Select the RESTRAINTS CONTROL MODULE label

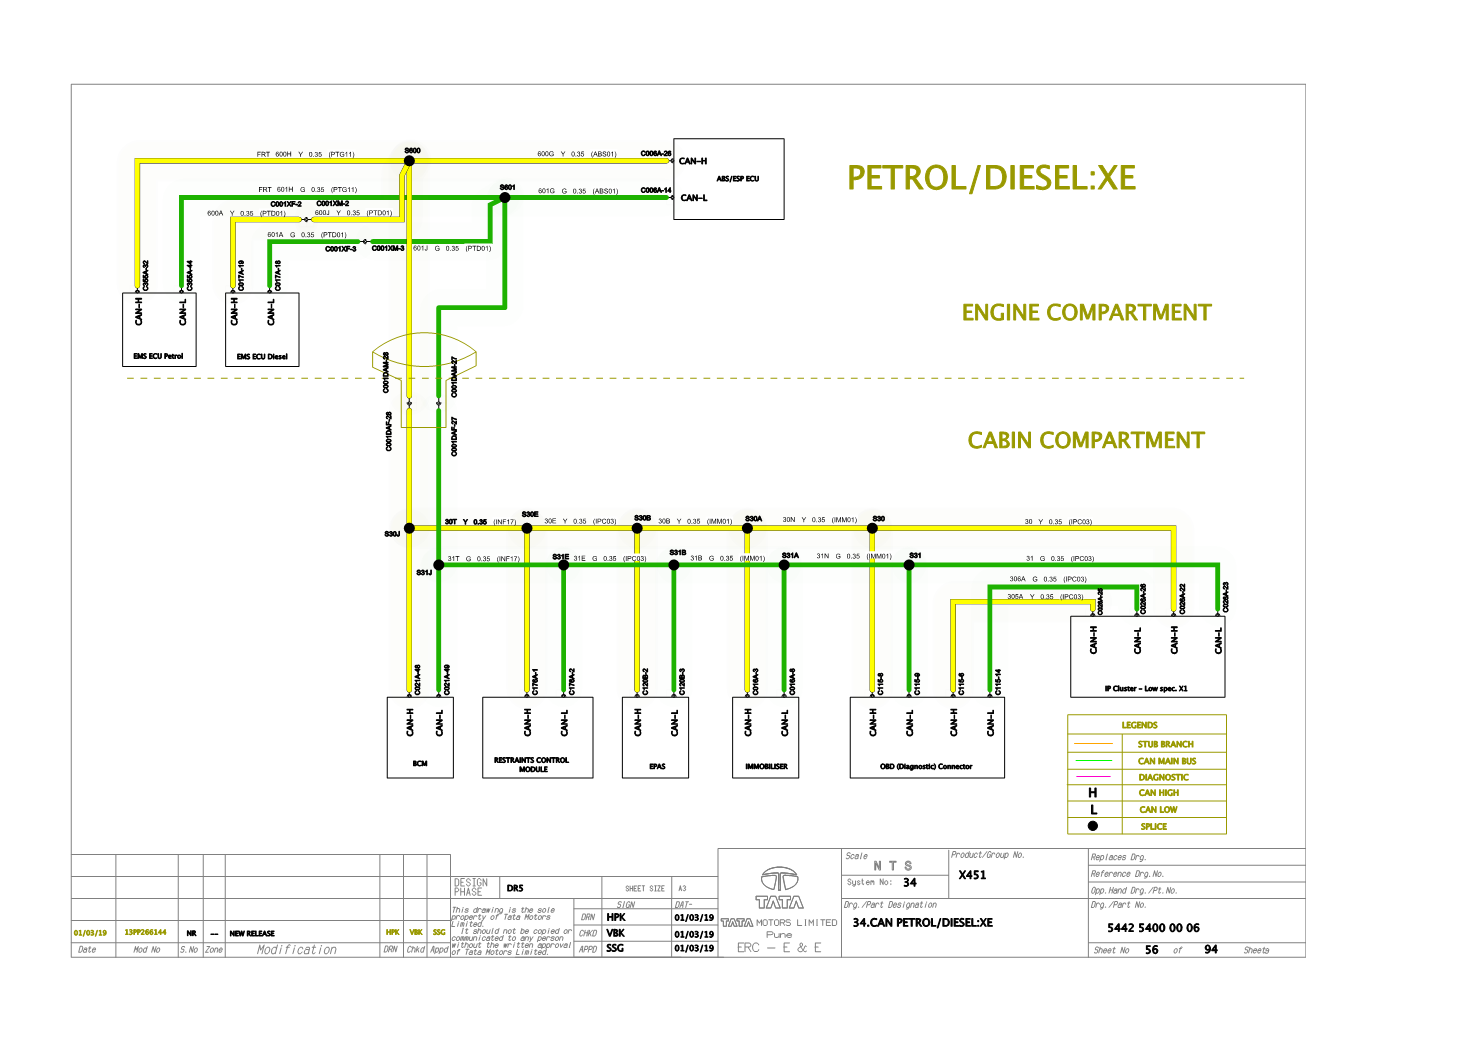point(532,765)
